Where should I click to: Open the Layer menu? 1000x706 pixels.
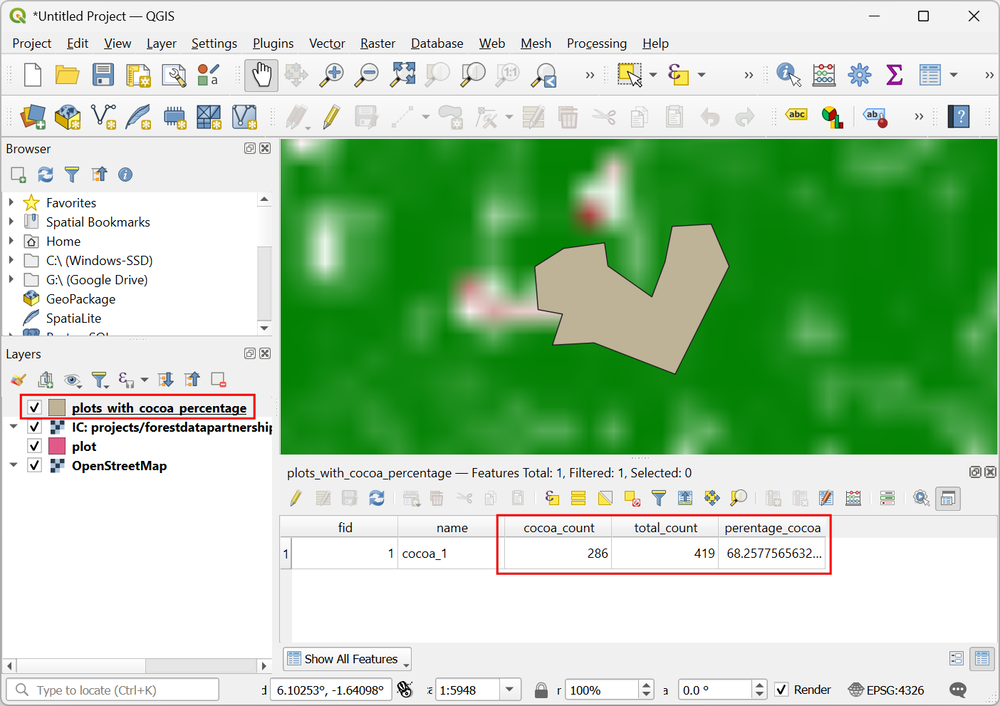(161, 43)
